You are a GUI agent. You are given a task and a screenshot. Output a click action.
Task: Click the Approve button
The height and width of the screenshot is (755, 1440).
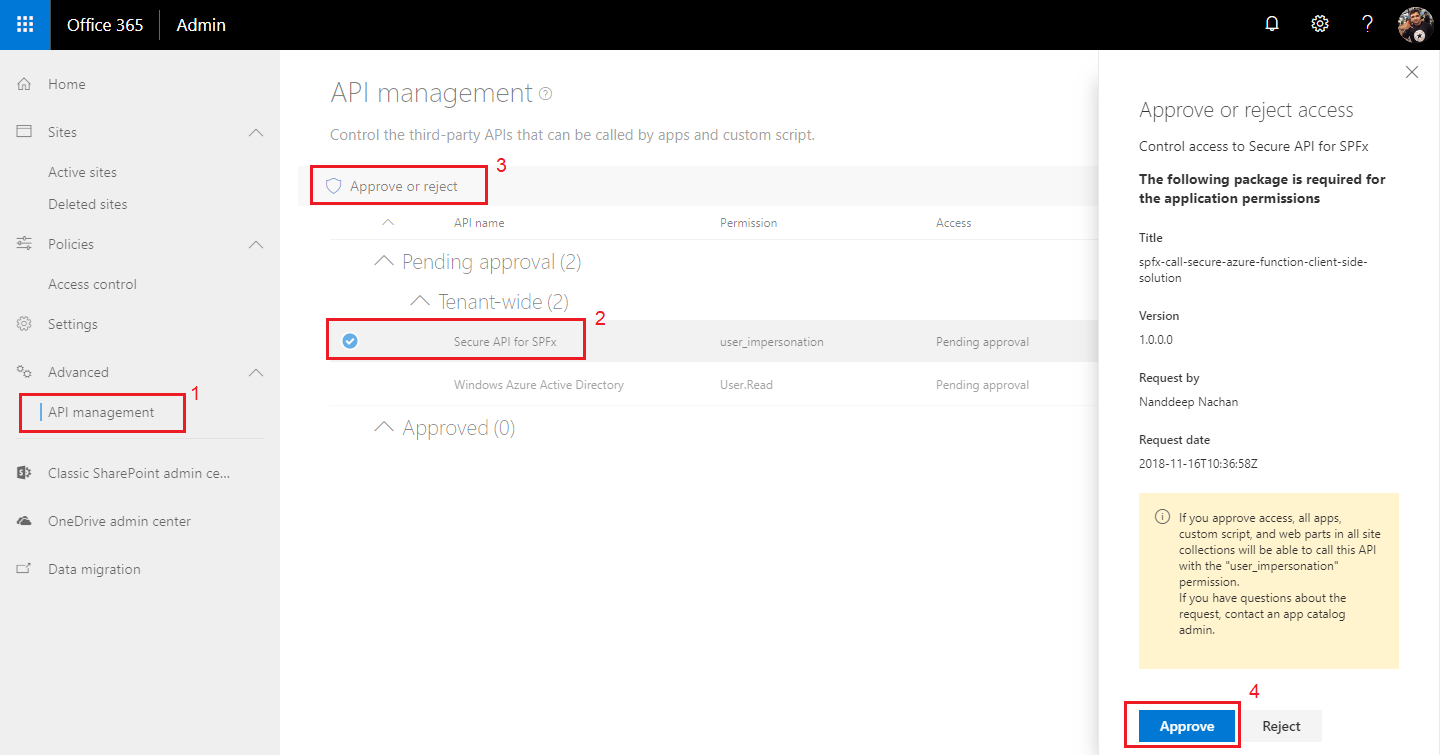coord(1187,726)
